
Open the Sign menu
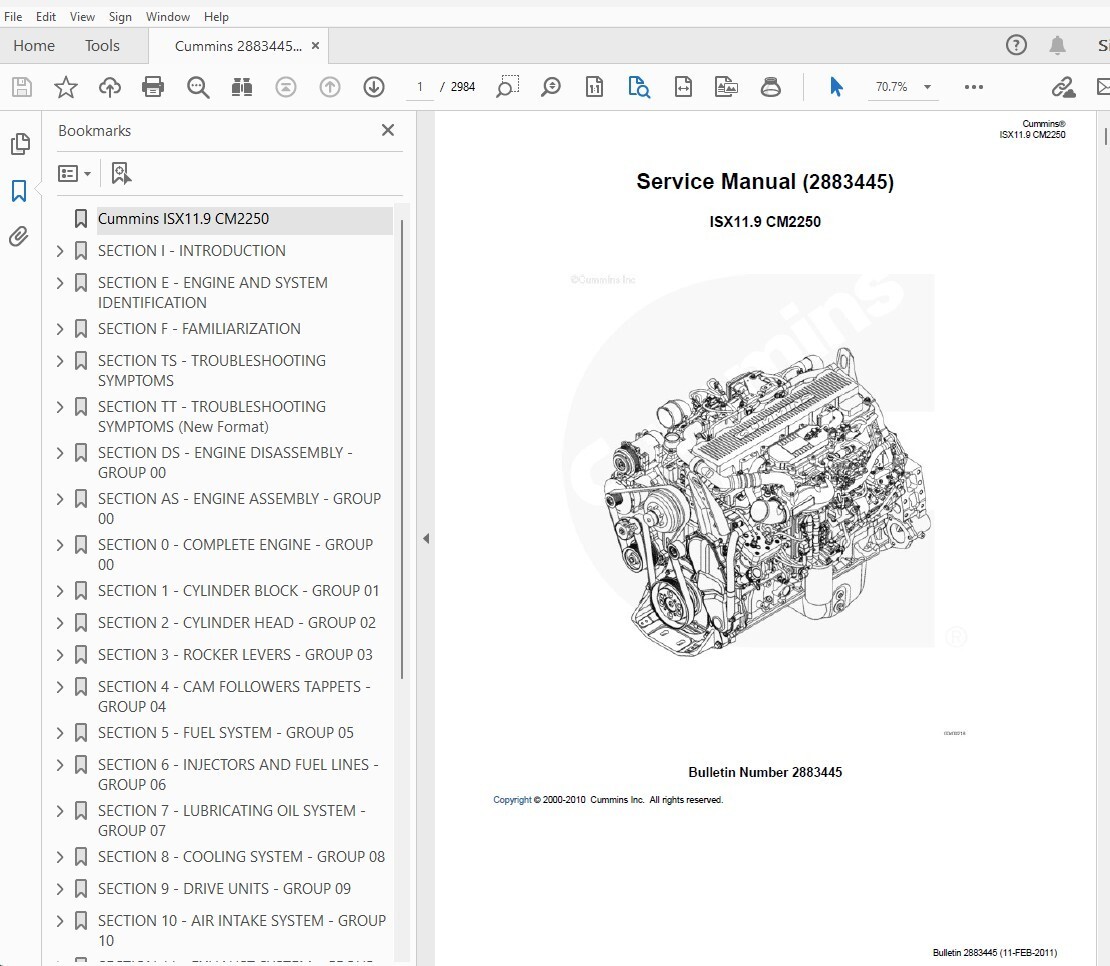pos(120,16)
